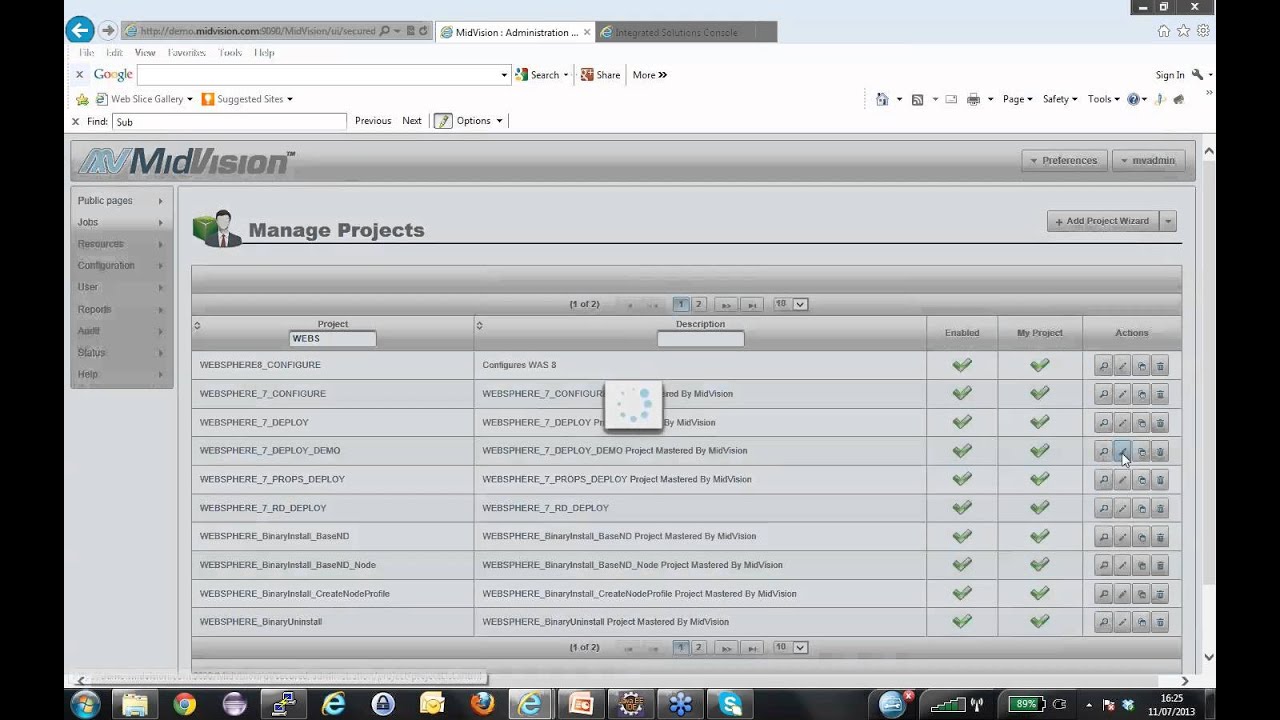The height and width of the screenshot is (720, 1280).
Task: Open Google Chrome from the taskbar
Action: pyautogui.click(x=184, y=704)
